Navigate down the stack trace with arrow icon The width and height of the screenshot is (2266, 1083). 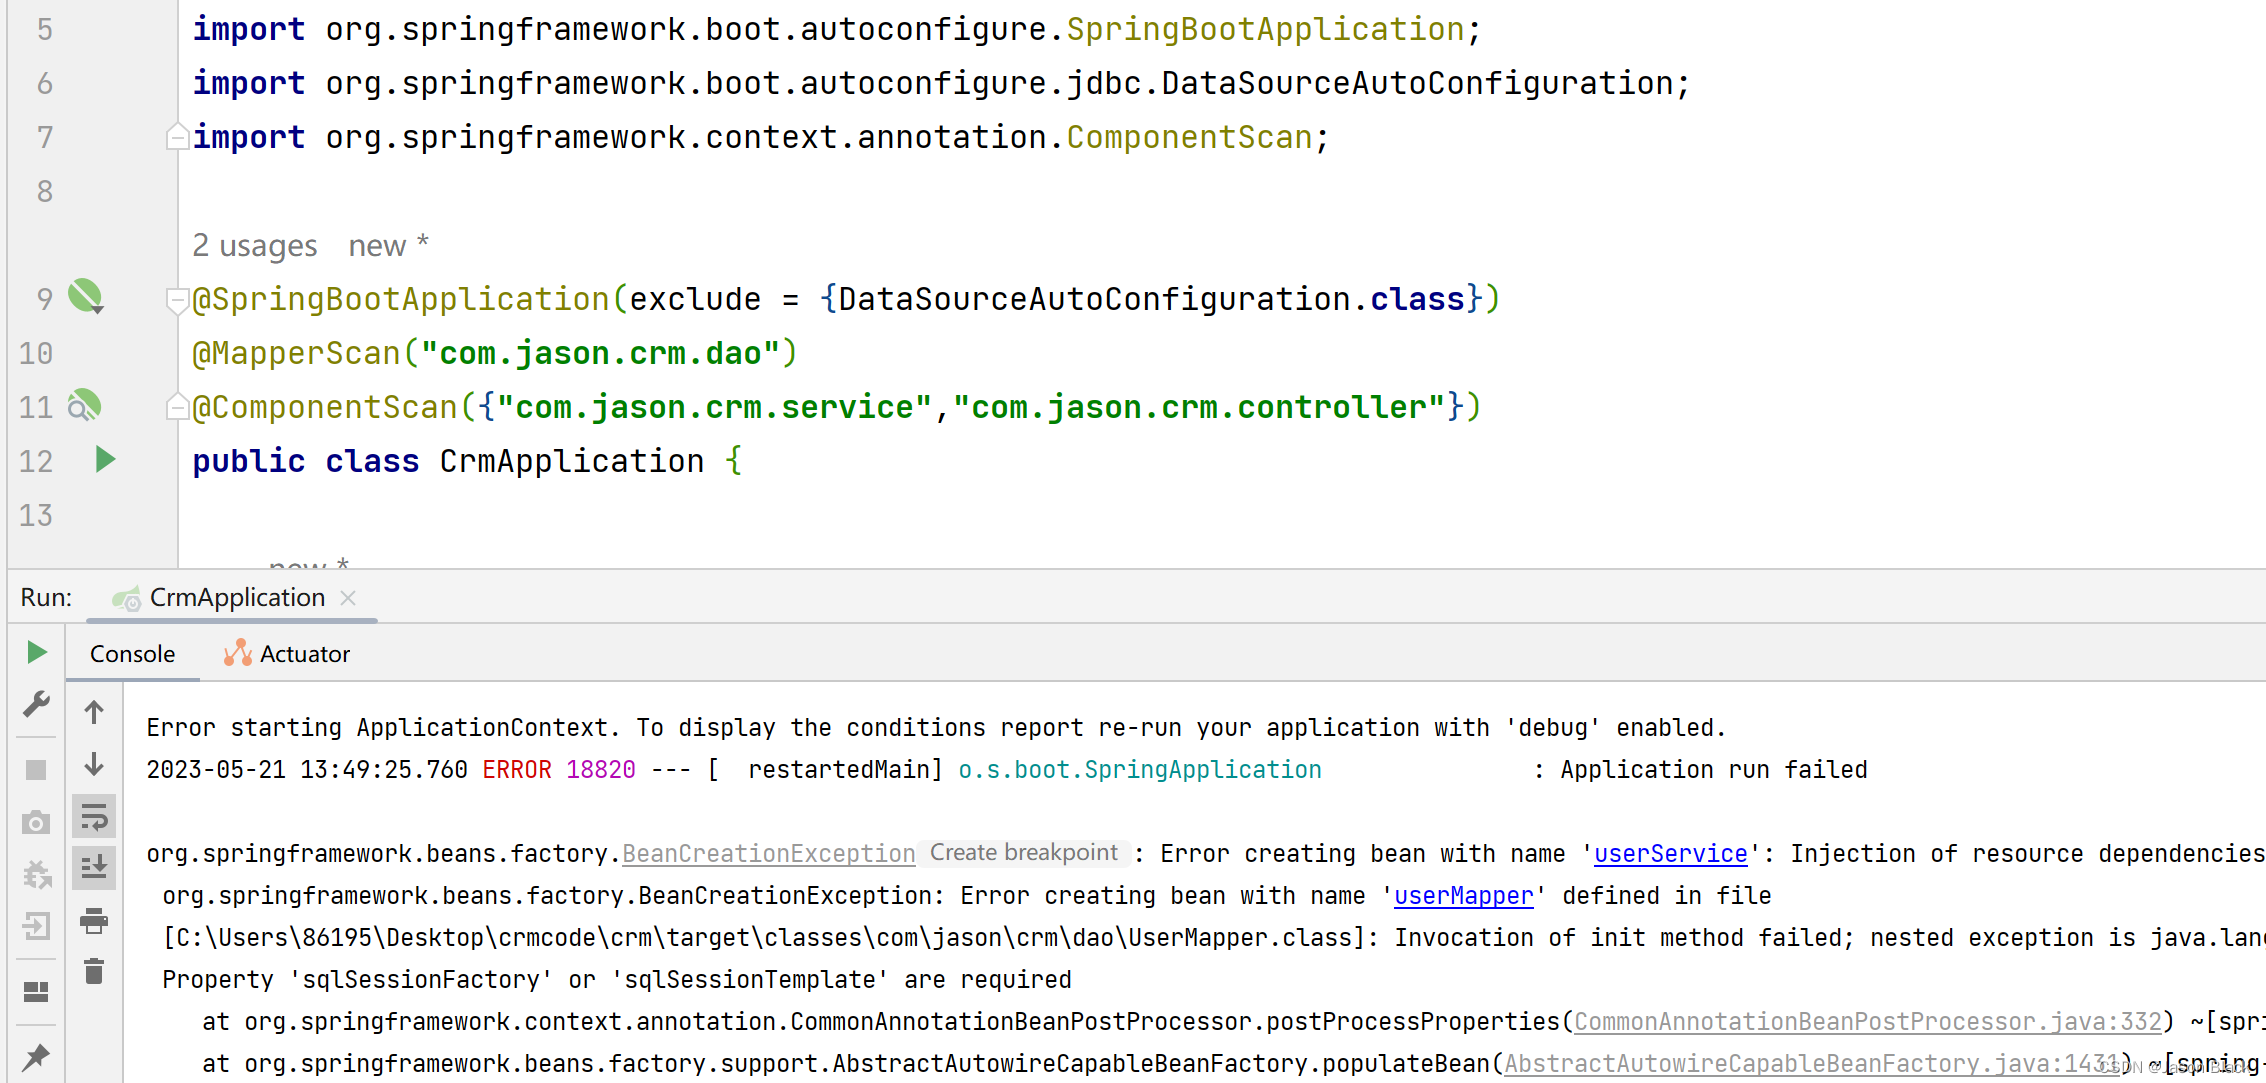(94, 764)
